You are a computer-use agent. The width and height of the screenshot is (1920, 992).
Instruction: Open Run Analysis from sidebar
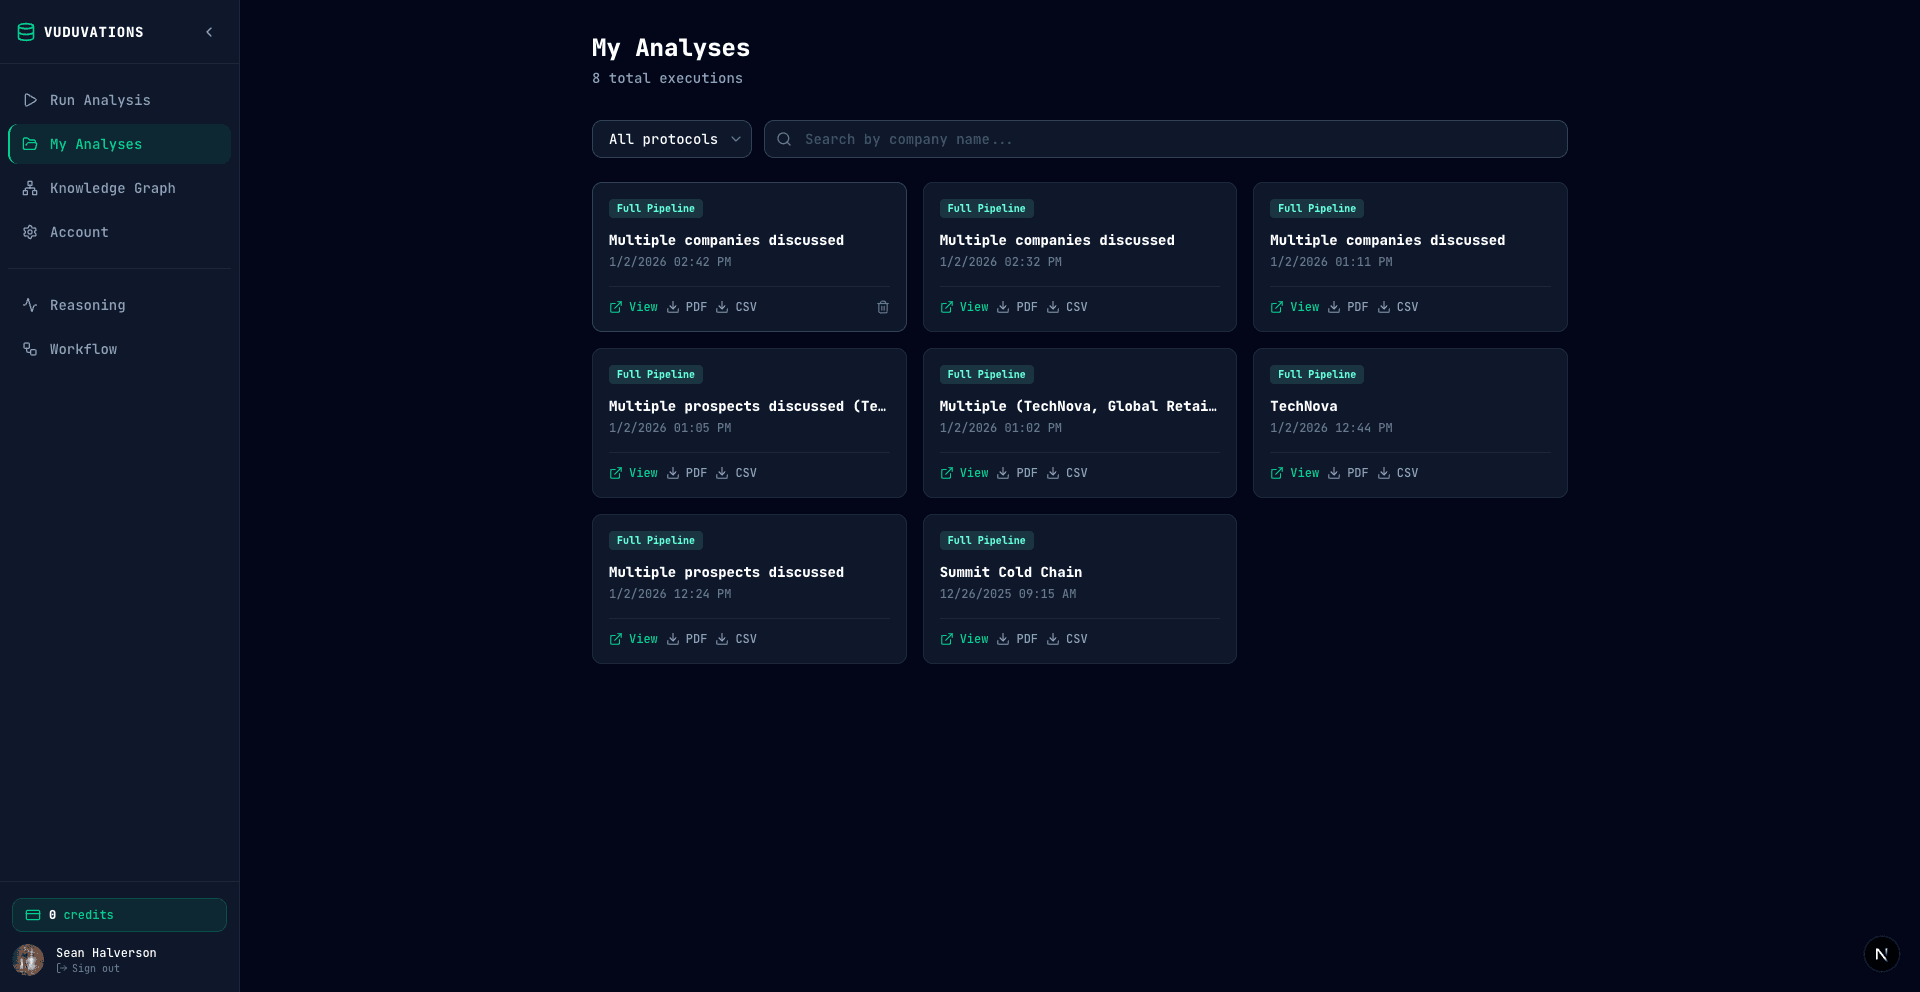[119, 100]
